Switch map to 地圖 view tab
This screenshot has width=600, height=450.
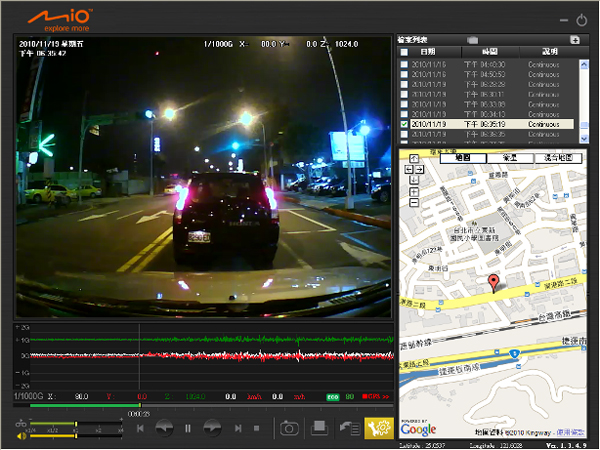[462, 158]
